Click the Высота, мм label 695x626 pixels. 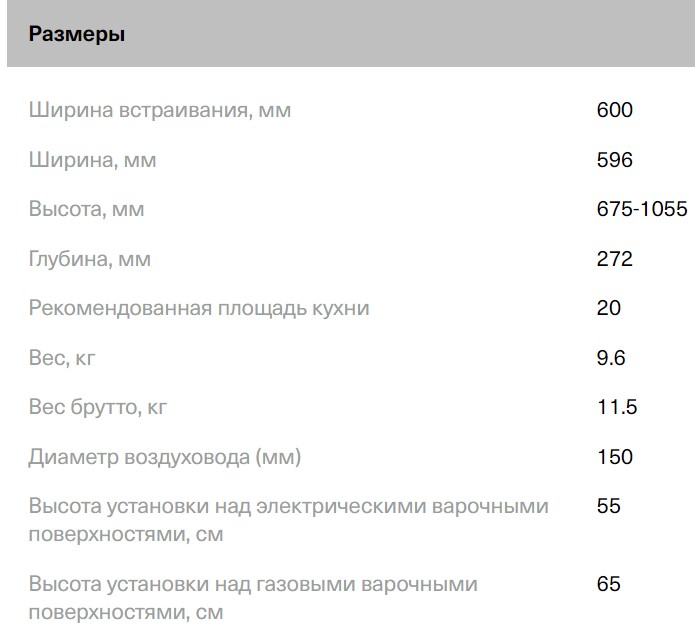tap(87, 209)
